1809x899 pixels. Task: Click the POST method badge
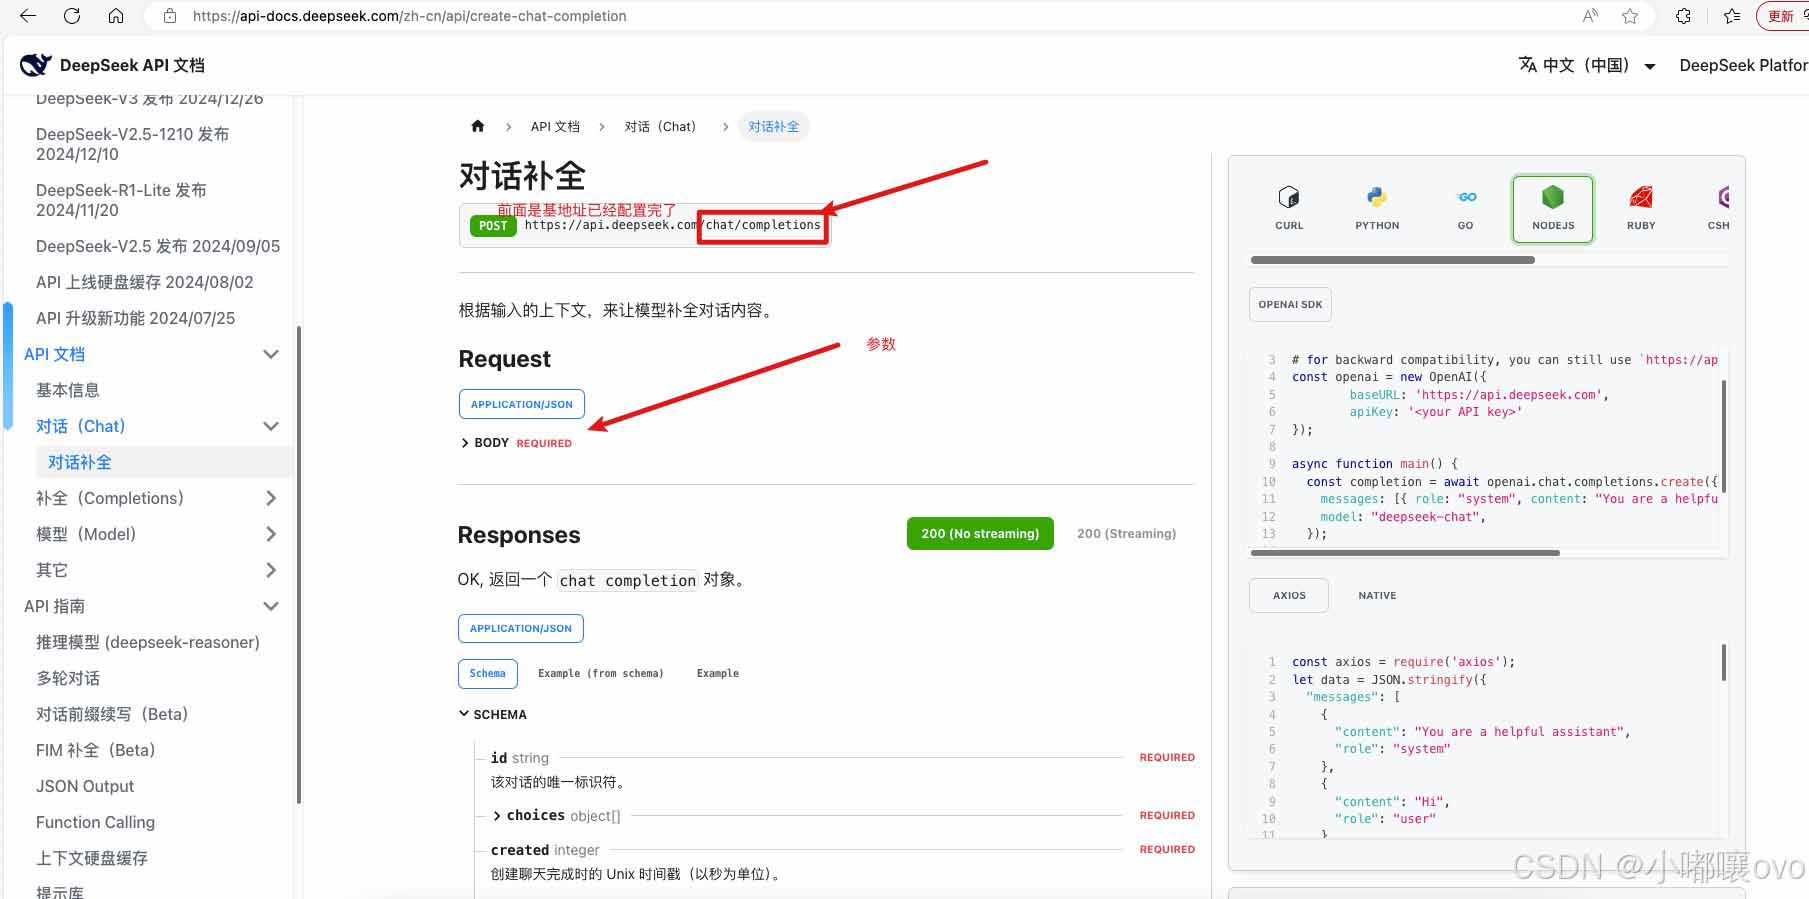pyautogui.click(x=493, y=226)
